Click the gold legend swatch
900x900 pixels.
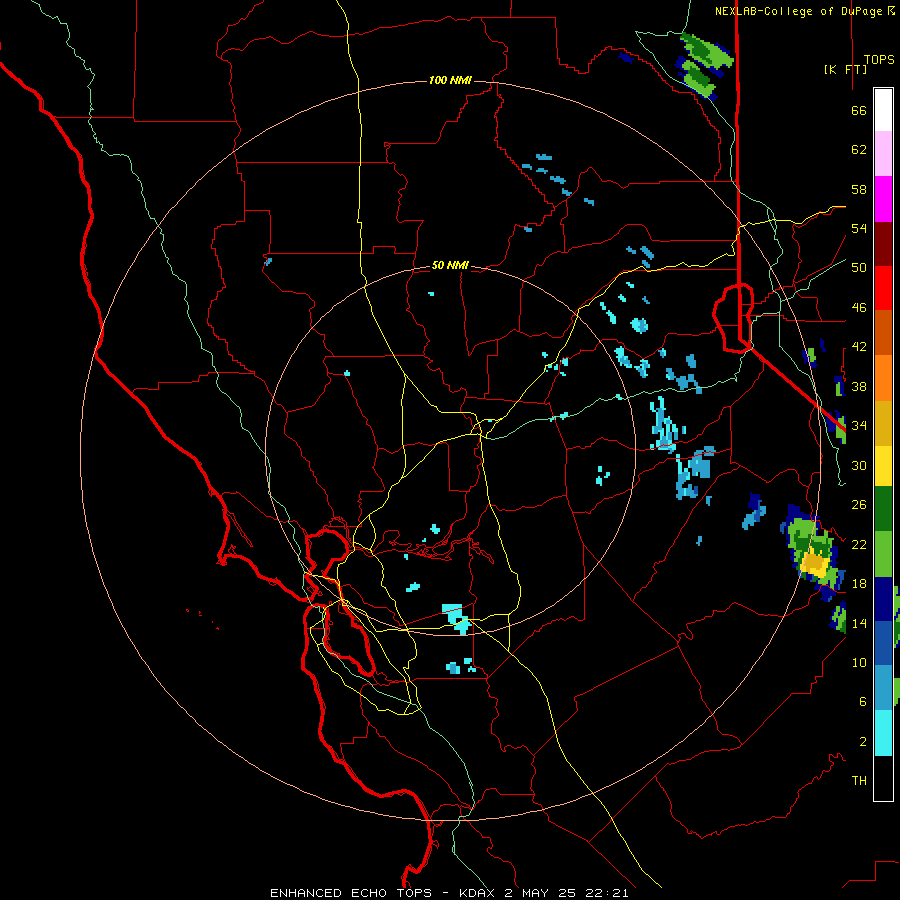[883, 423]
